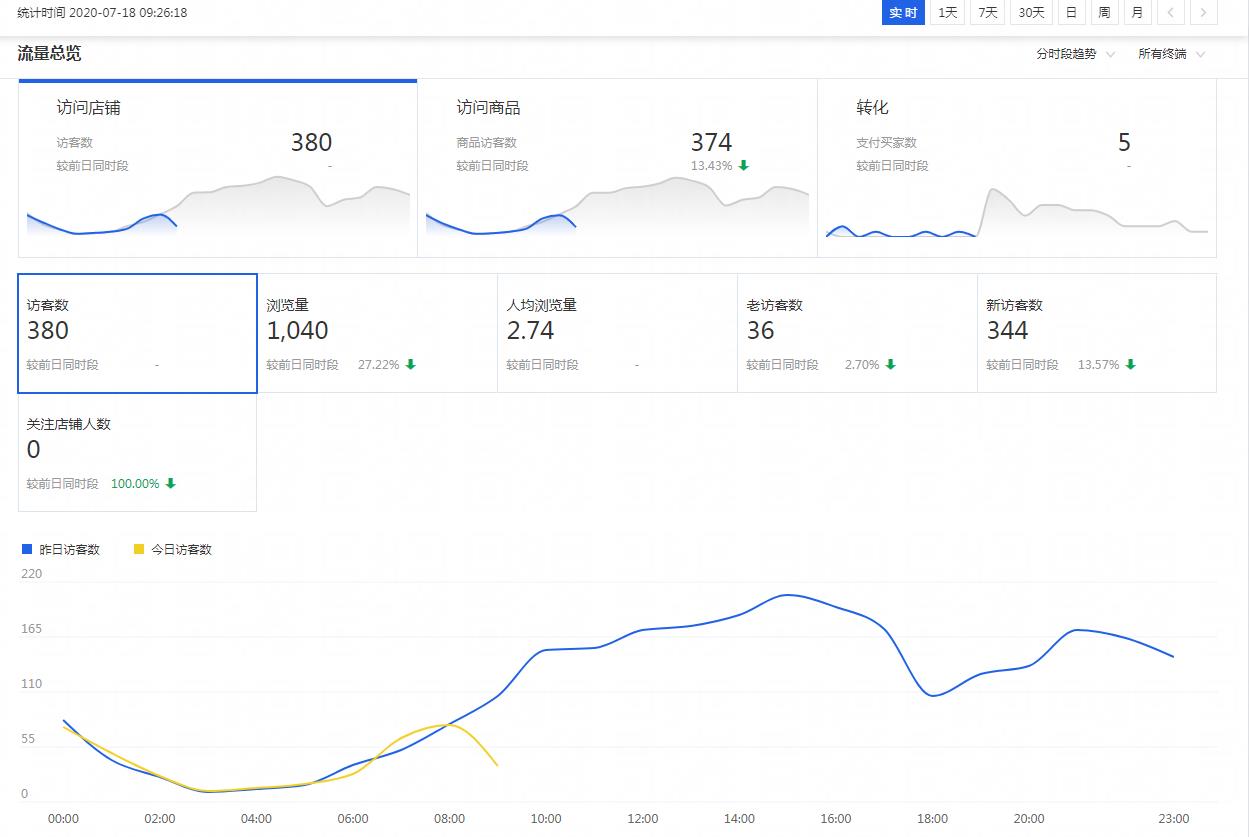Click the next period arrow button

[1203, 13]
